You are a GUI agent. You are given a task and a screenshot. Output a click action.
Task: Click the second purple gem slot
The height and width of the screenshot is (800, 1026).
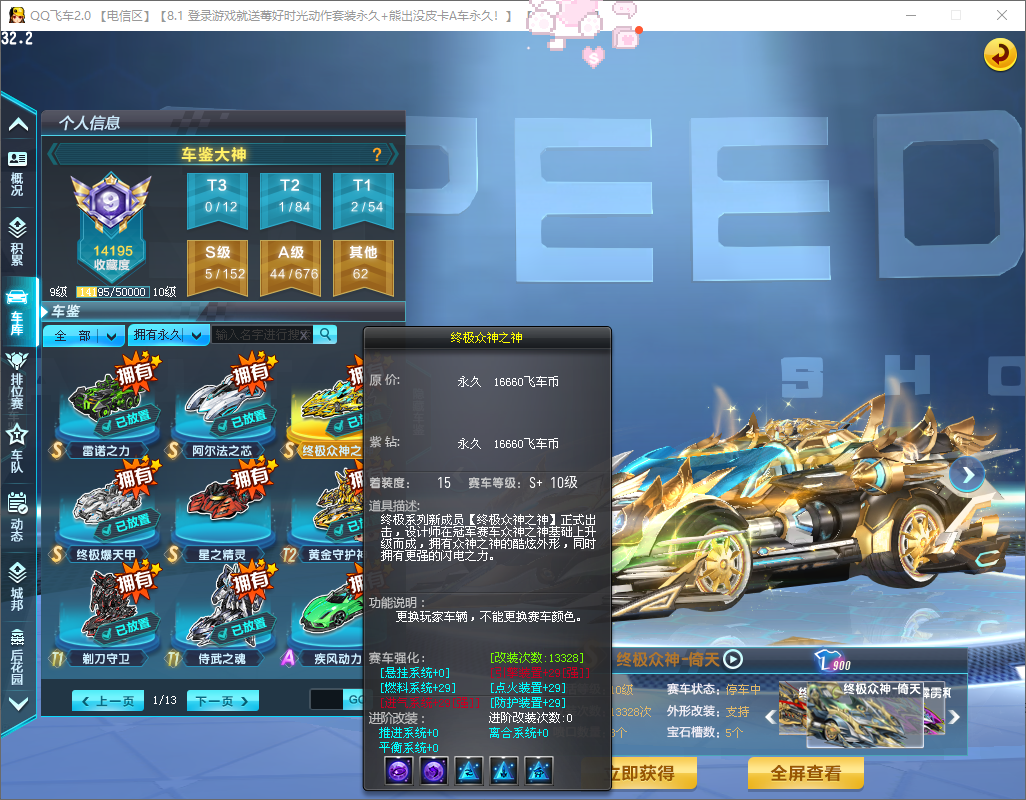tap(434, 771)
